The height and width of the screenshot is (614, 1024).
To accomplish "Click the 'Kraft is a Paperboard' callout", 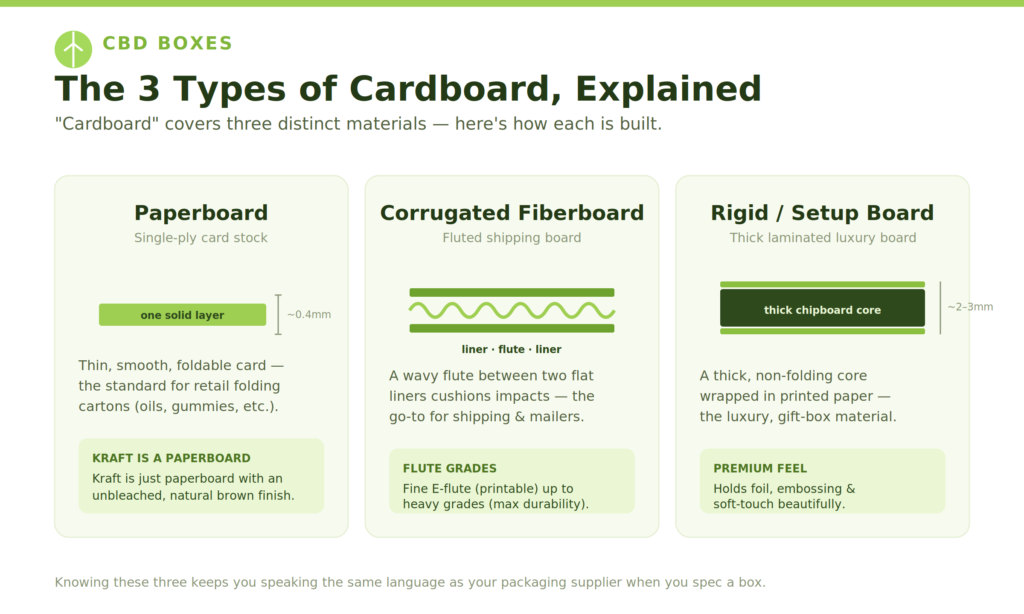I will click(201, 476).
